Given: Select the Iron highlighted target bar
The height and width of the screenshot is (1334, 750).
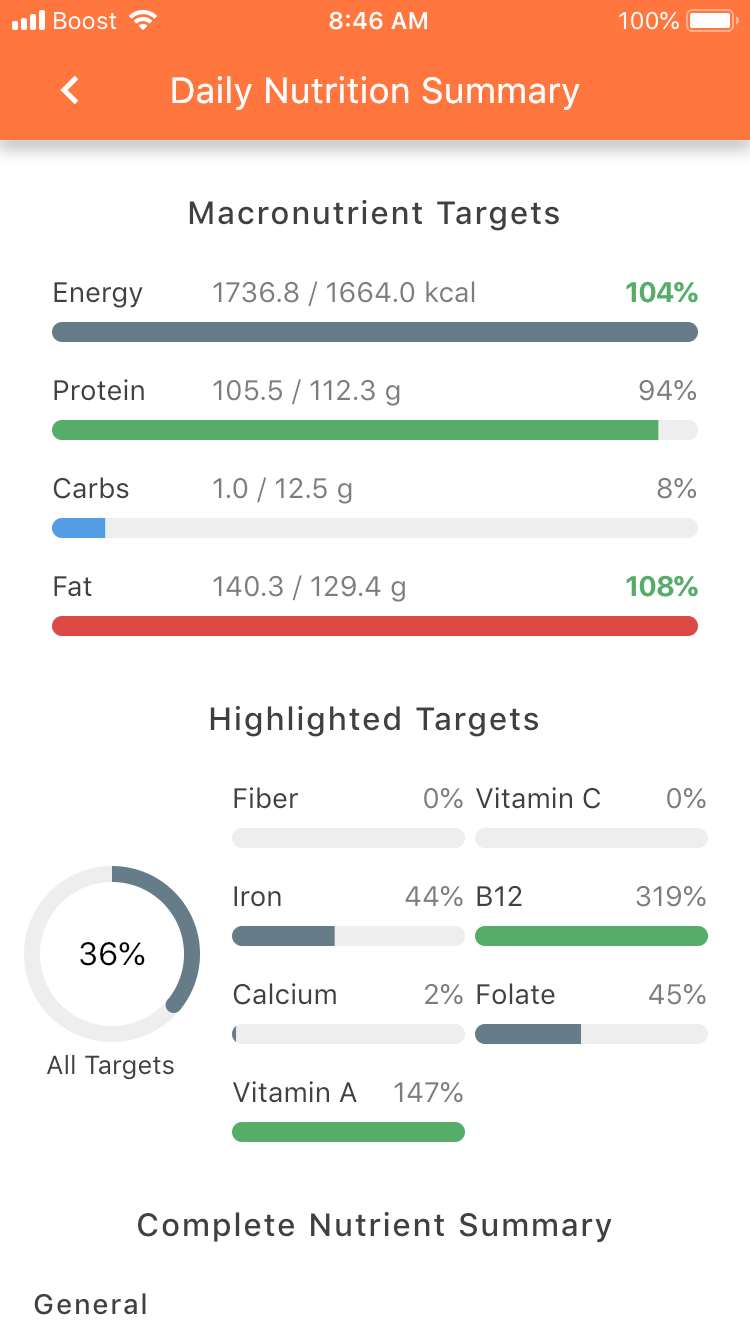Looking at the screenshot, I should [x=348, y=936].
